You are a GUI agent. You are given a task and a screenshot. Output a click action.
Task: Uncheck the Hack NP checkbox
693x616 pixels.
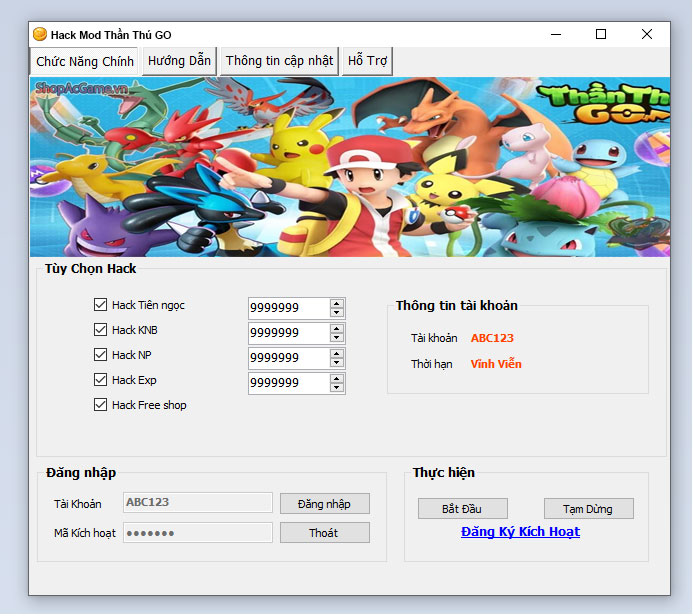coord(100,355)
